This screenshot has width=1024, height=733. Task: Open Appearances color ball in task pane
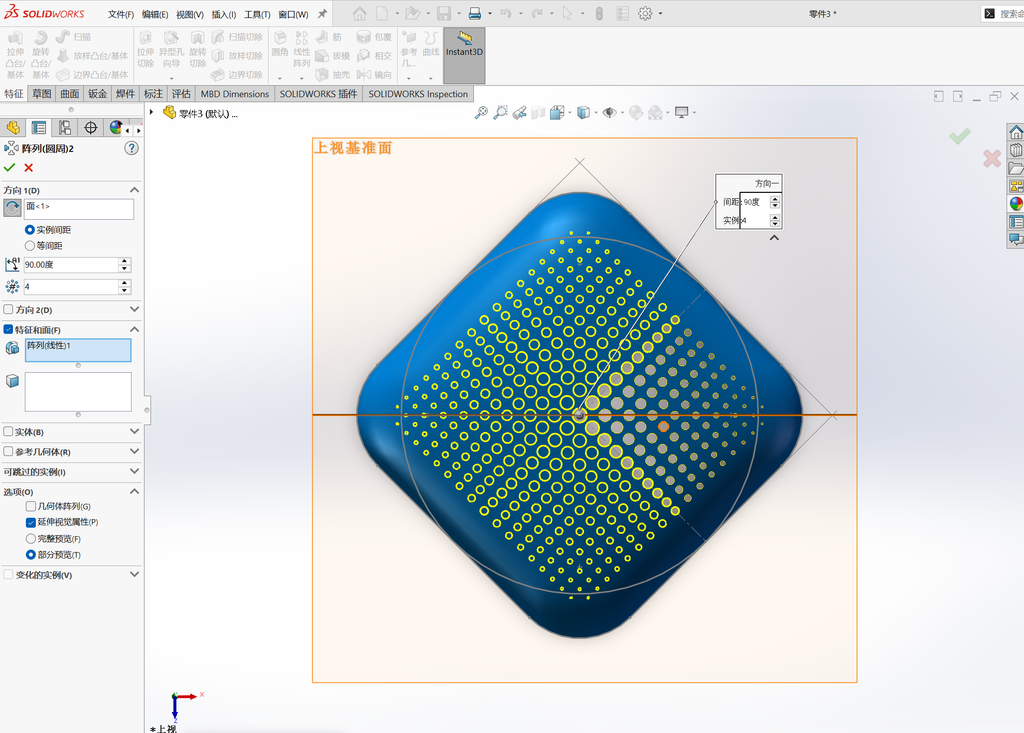pos(1016,203)
